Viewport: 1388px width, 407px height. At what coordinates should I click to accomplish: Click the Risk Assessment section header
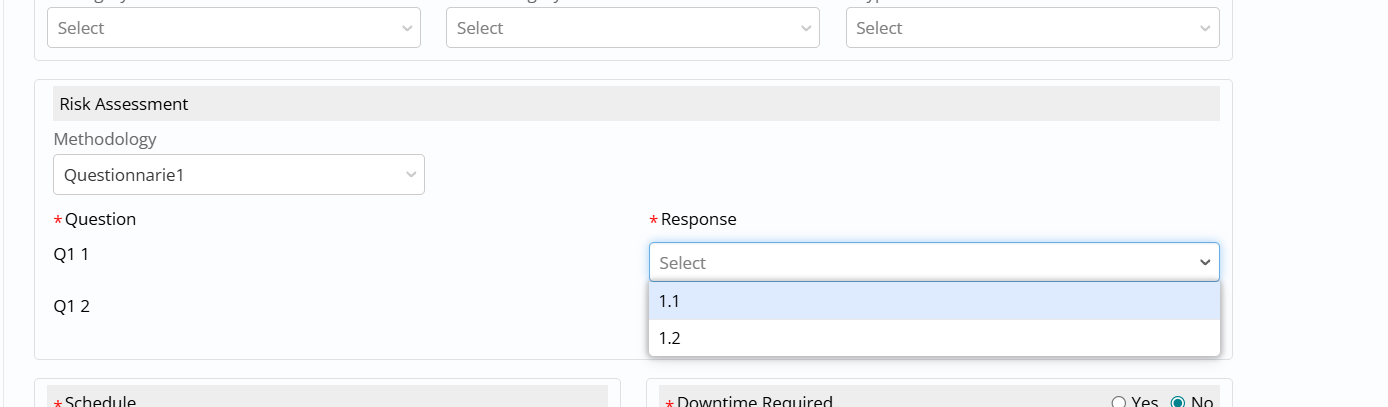click(x=124, y=104)
